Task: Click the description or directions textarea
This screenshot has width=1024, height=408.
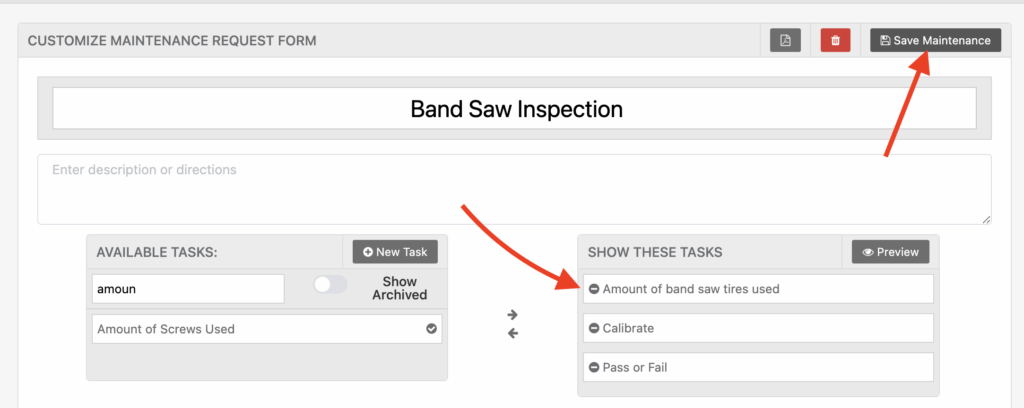Action: click(514, 188)
